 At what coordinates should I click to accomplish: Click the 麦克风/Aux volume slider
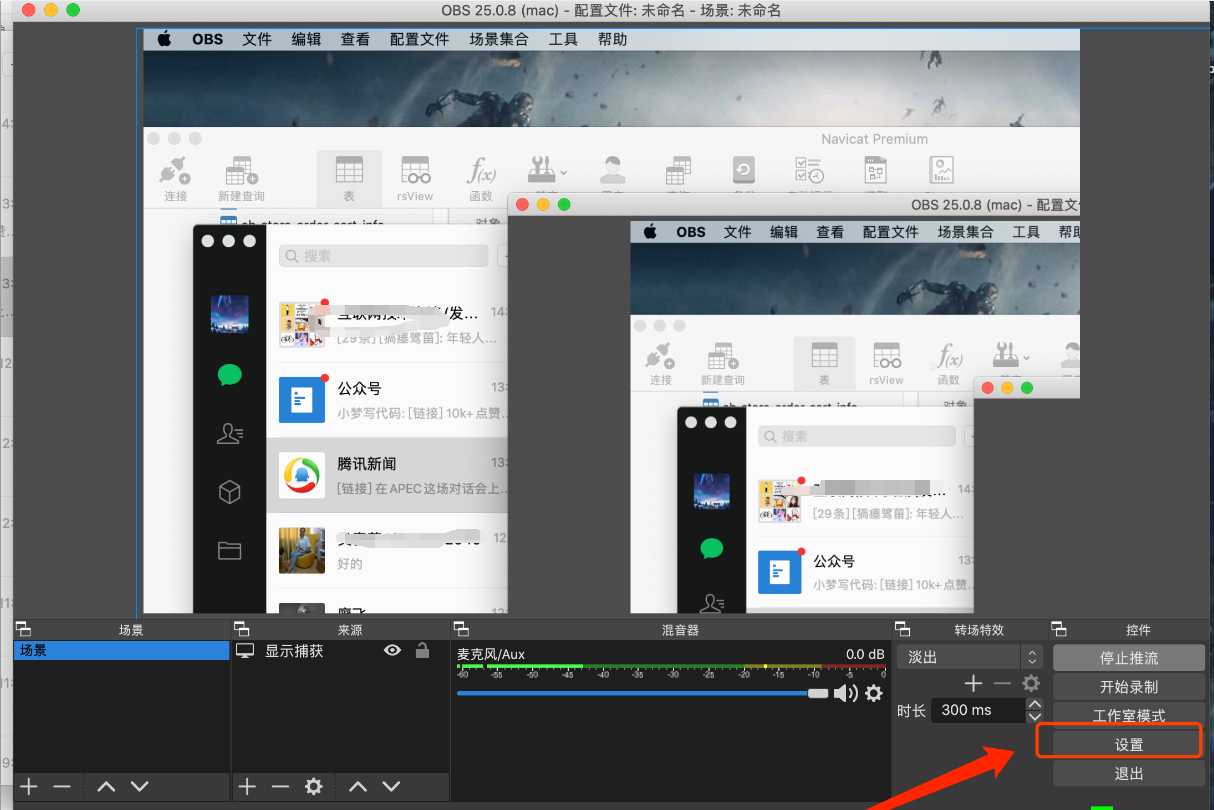pyautogui.click(x=642, y=693)
